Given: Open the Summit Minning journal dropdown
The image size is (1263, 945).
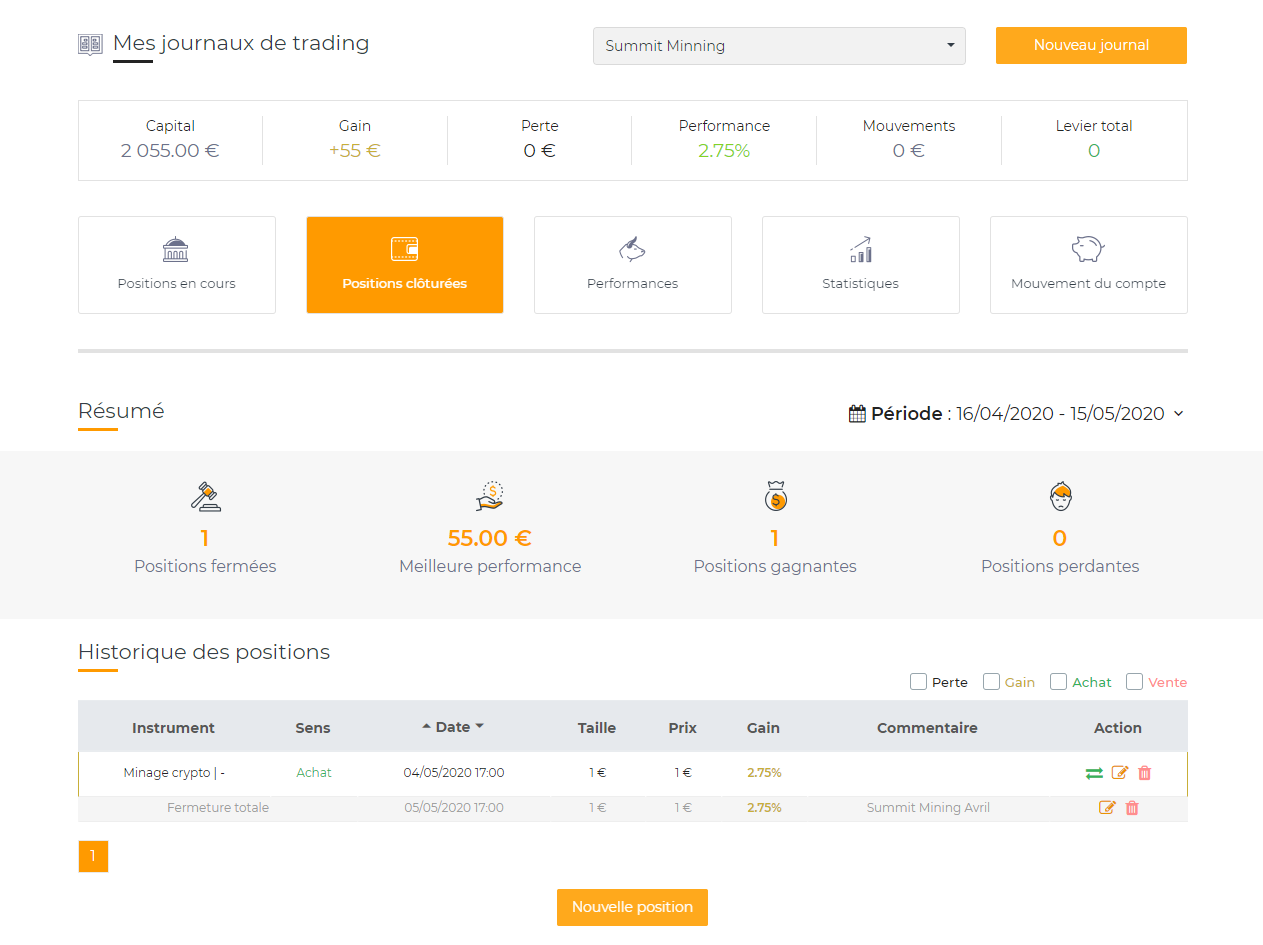Looking at the screenshot, I should click(779, 45).
